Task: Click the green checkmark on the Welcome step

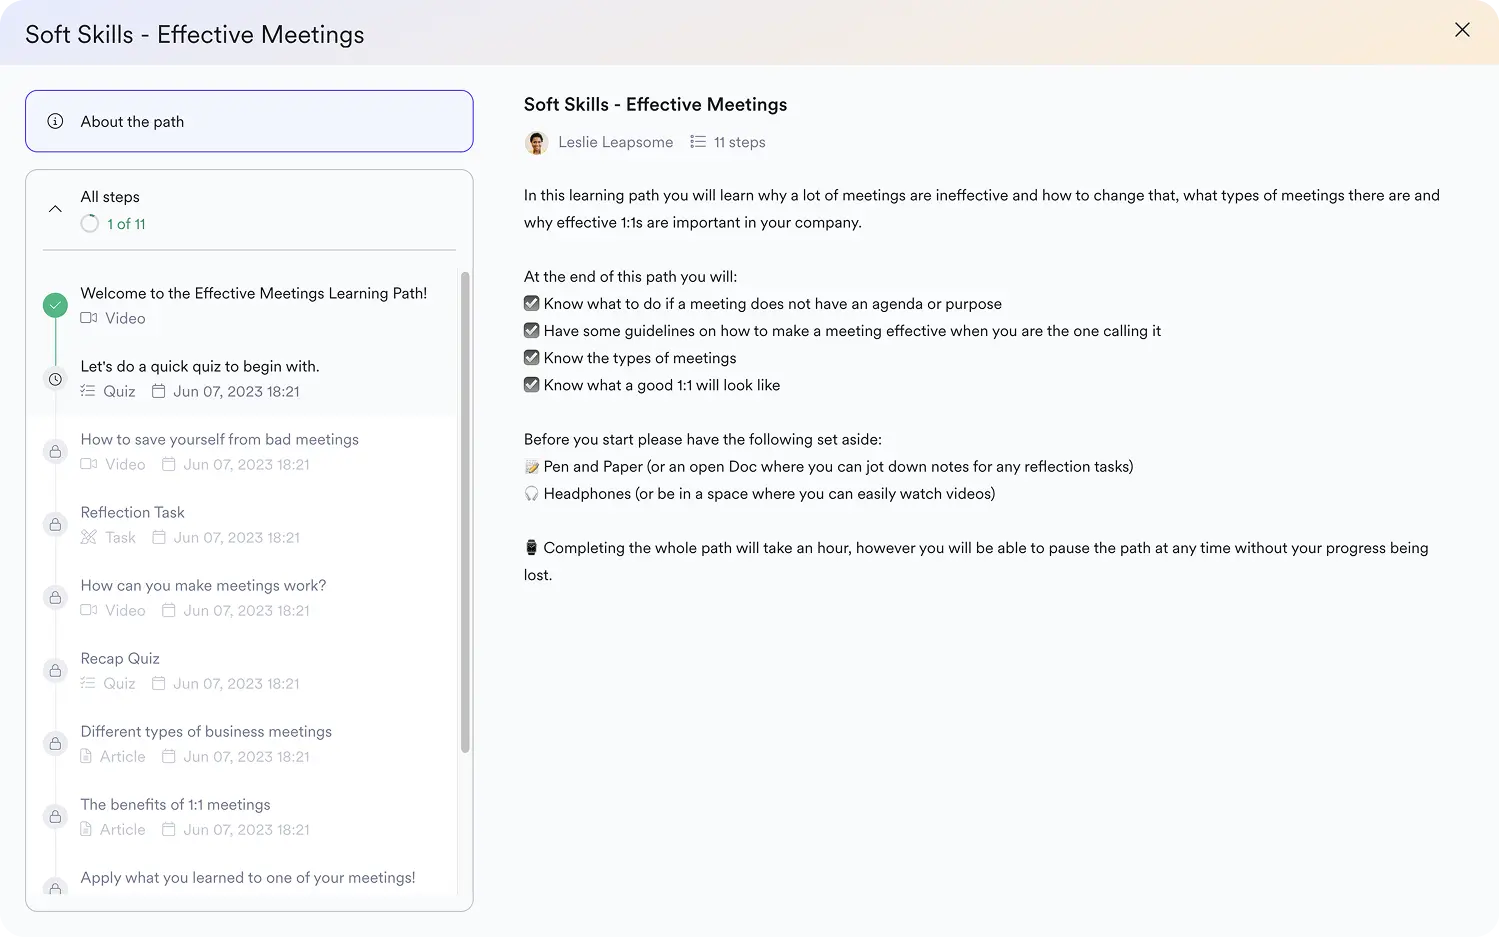Action: pyautogui.click(x=55, y=304)
